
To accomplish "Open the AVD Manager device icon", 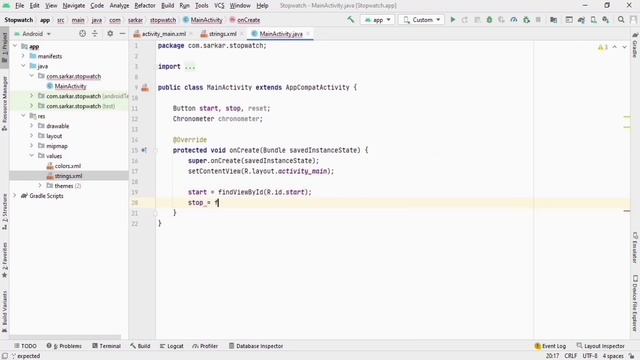I will click(593, 20).
